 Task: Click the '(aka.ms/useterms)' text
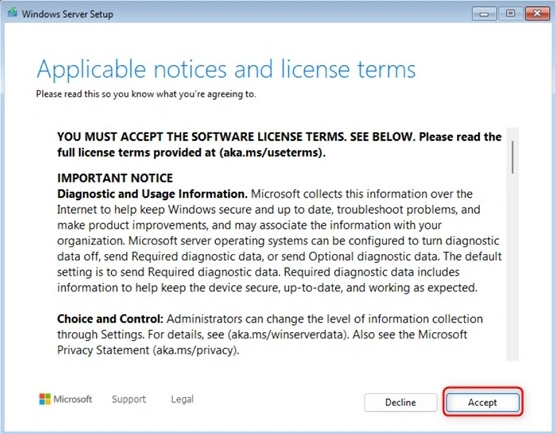272,153
